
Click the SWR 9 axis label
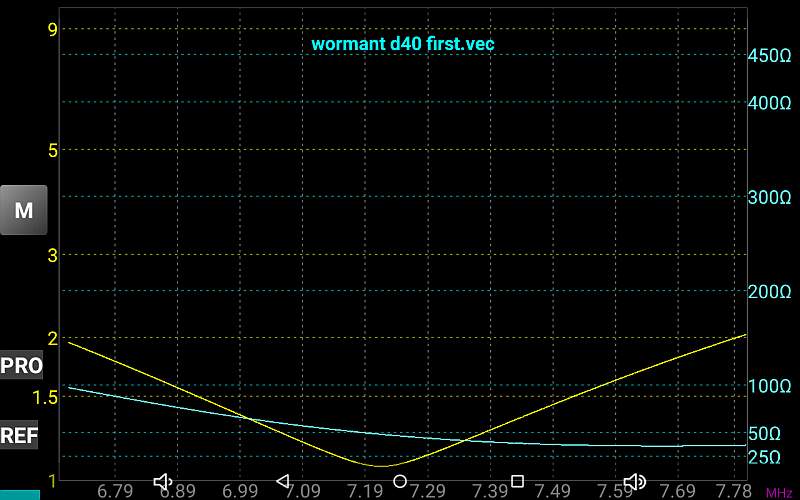[x=53, y=28]
